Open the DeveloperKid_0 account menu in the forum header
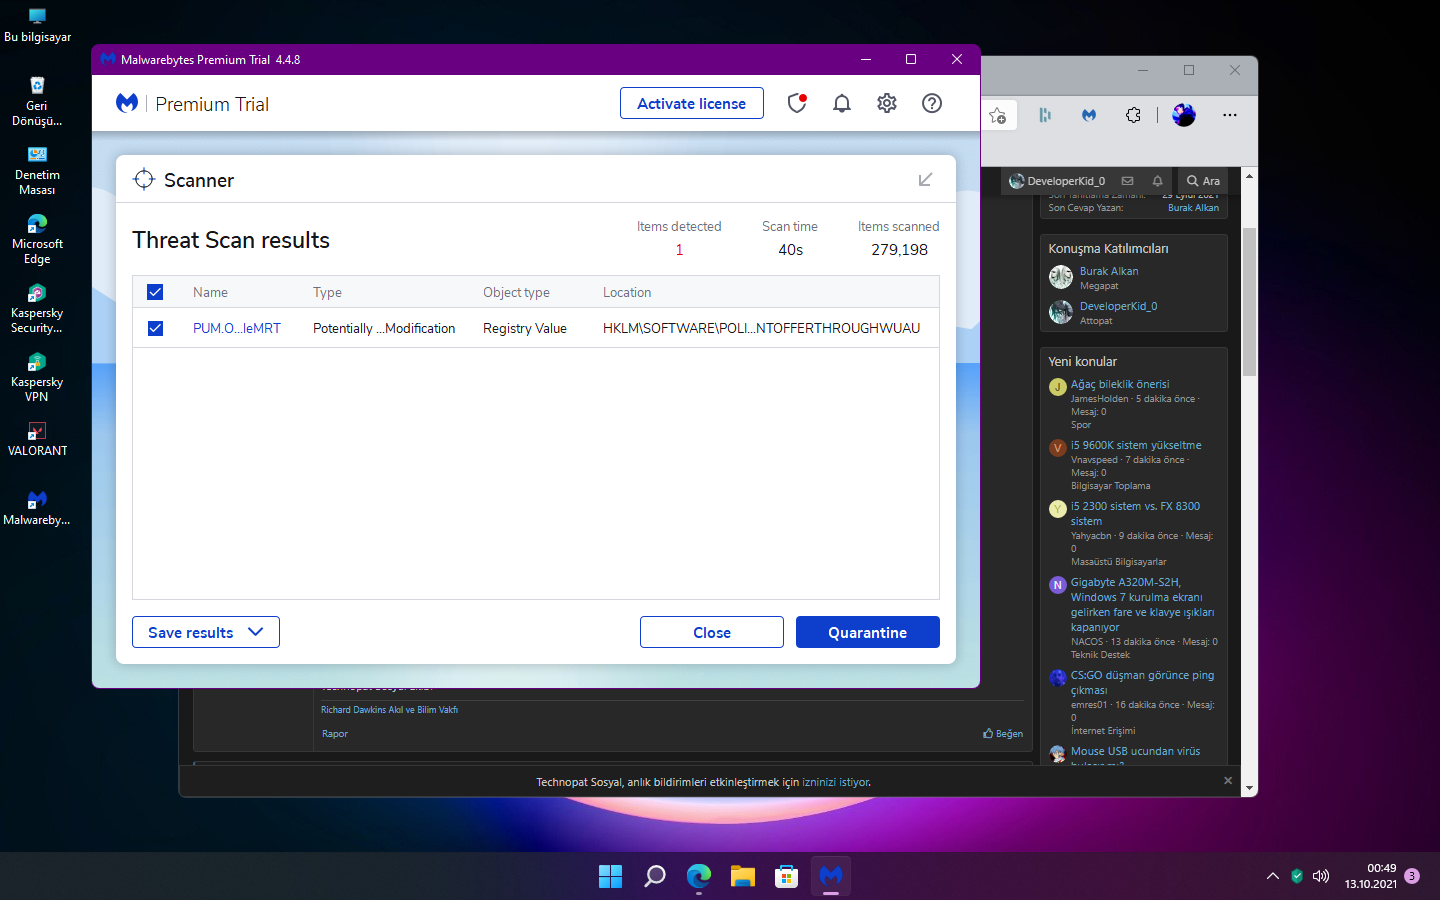Image resolution: width=1440 pixels, height=900 pixels. 1057,181
